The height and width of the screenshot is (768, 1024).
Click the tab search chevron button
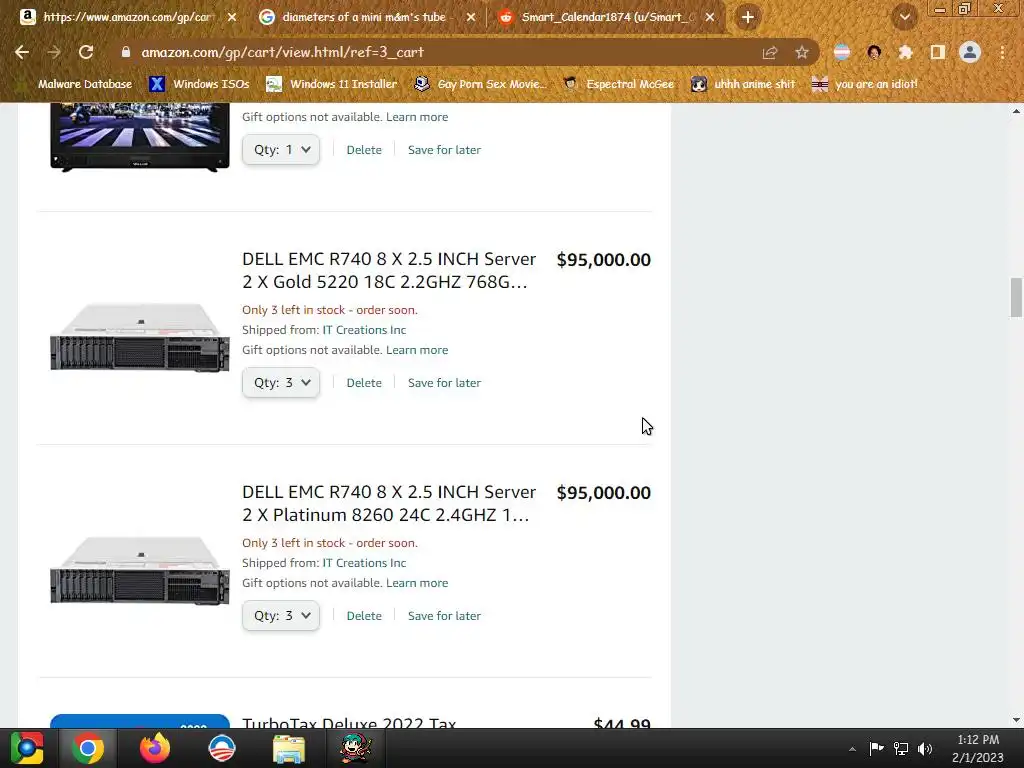coord(904,17)
